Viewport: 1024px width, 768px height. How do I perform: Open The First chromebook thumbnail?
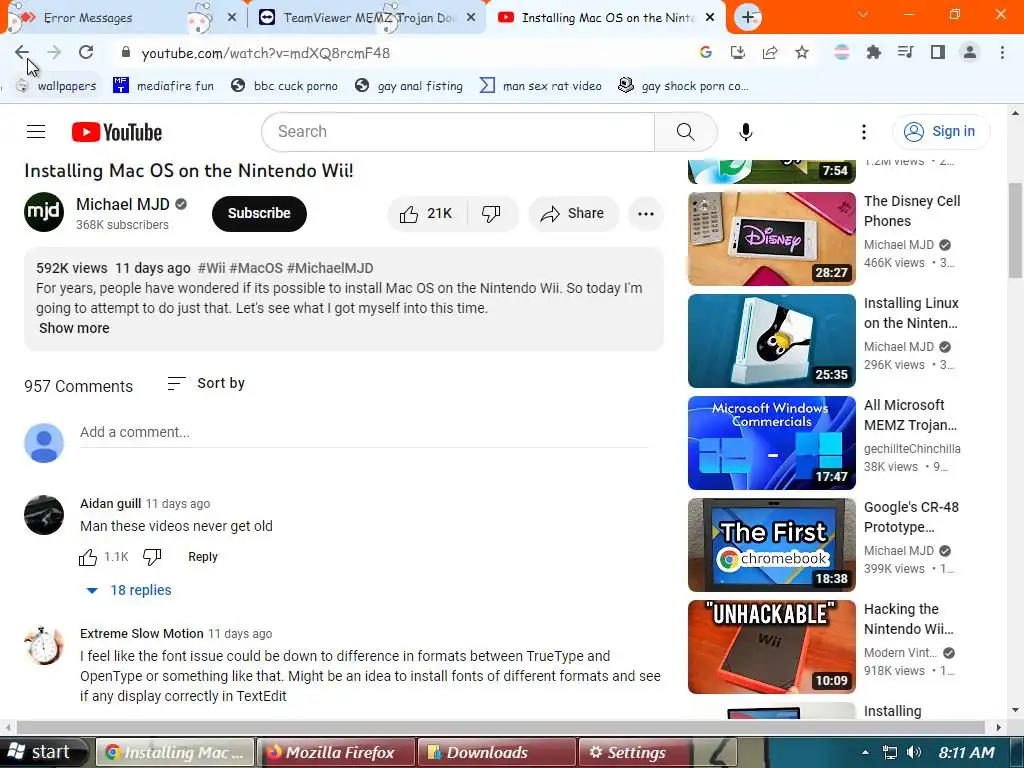coord(771,545)
